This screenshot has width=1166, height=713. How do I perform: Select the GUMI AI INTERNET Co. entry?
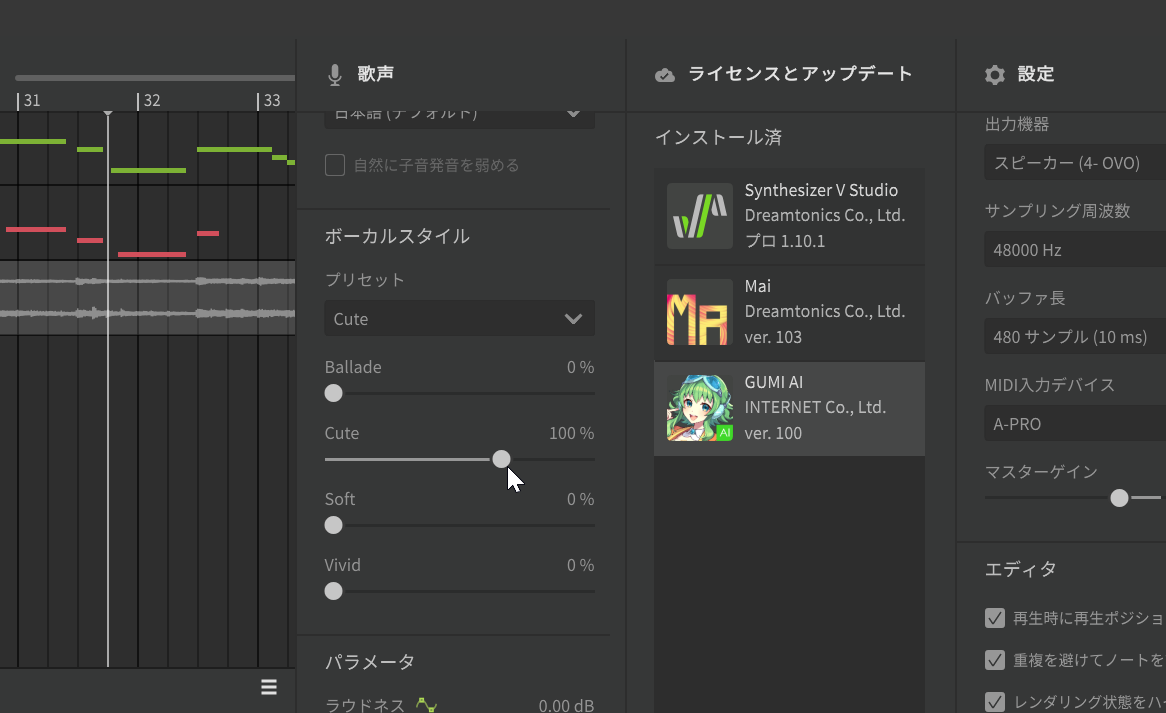point(789,408)
